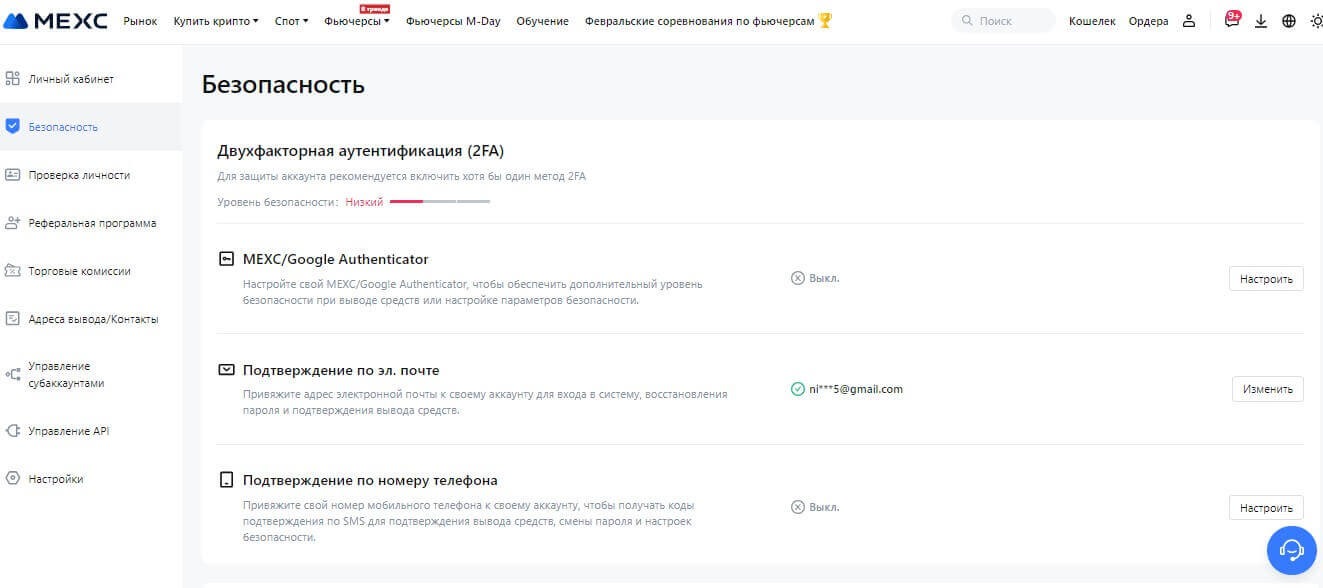
Task: Open language globe icon
Action: 1288,21
